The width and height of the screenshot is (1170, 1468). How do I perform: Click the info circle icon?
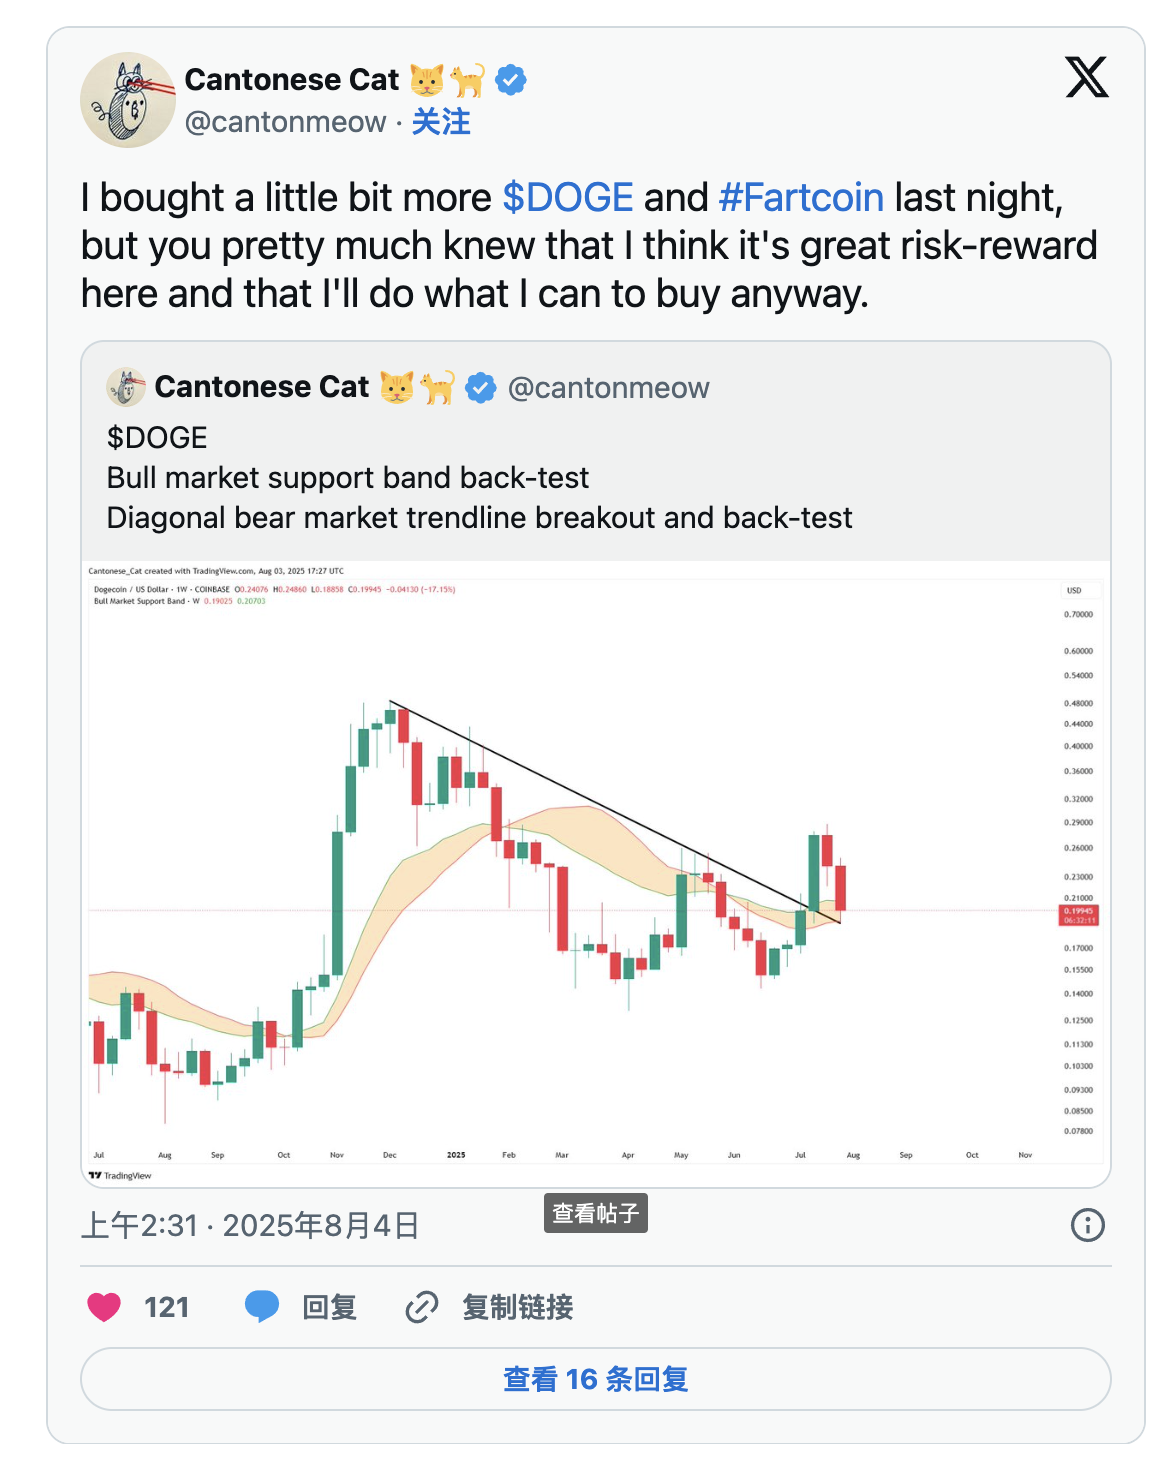pos(1087,1225)
